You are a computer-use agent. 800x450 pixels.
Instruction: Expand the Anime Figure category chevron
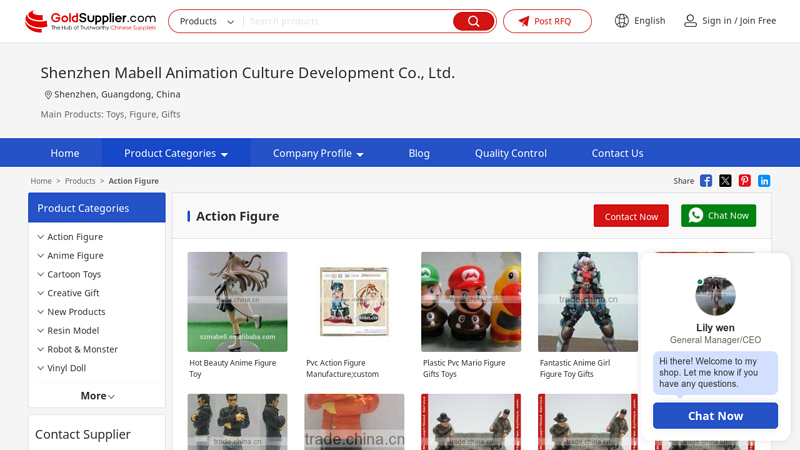[x=41, y=256]
